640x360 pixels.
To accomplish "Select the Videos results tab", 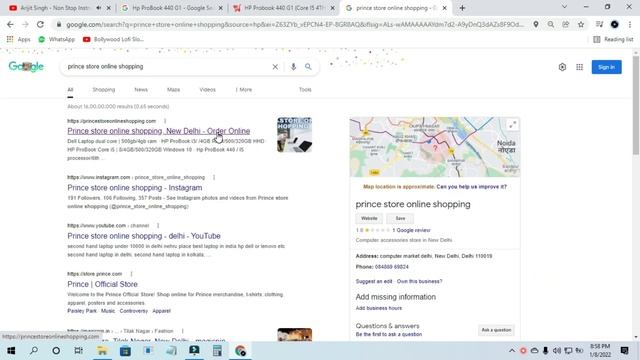I will (207, 89).
